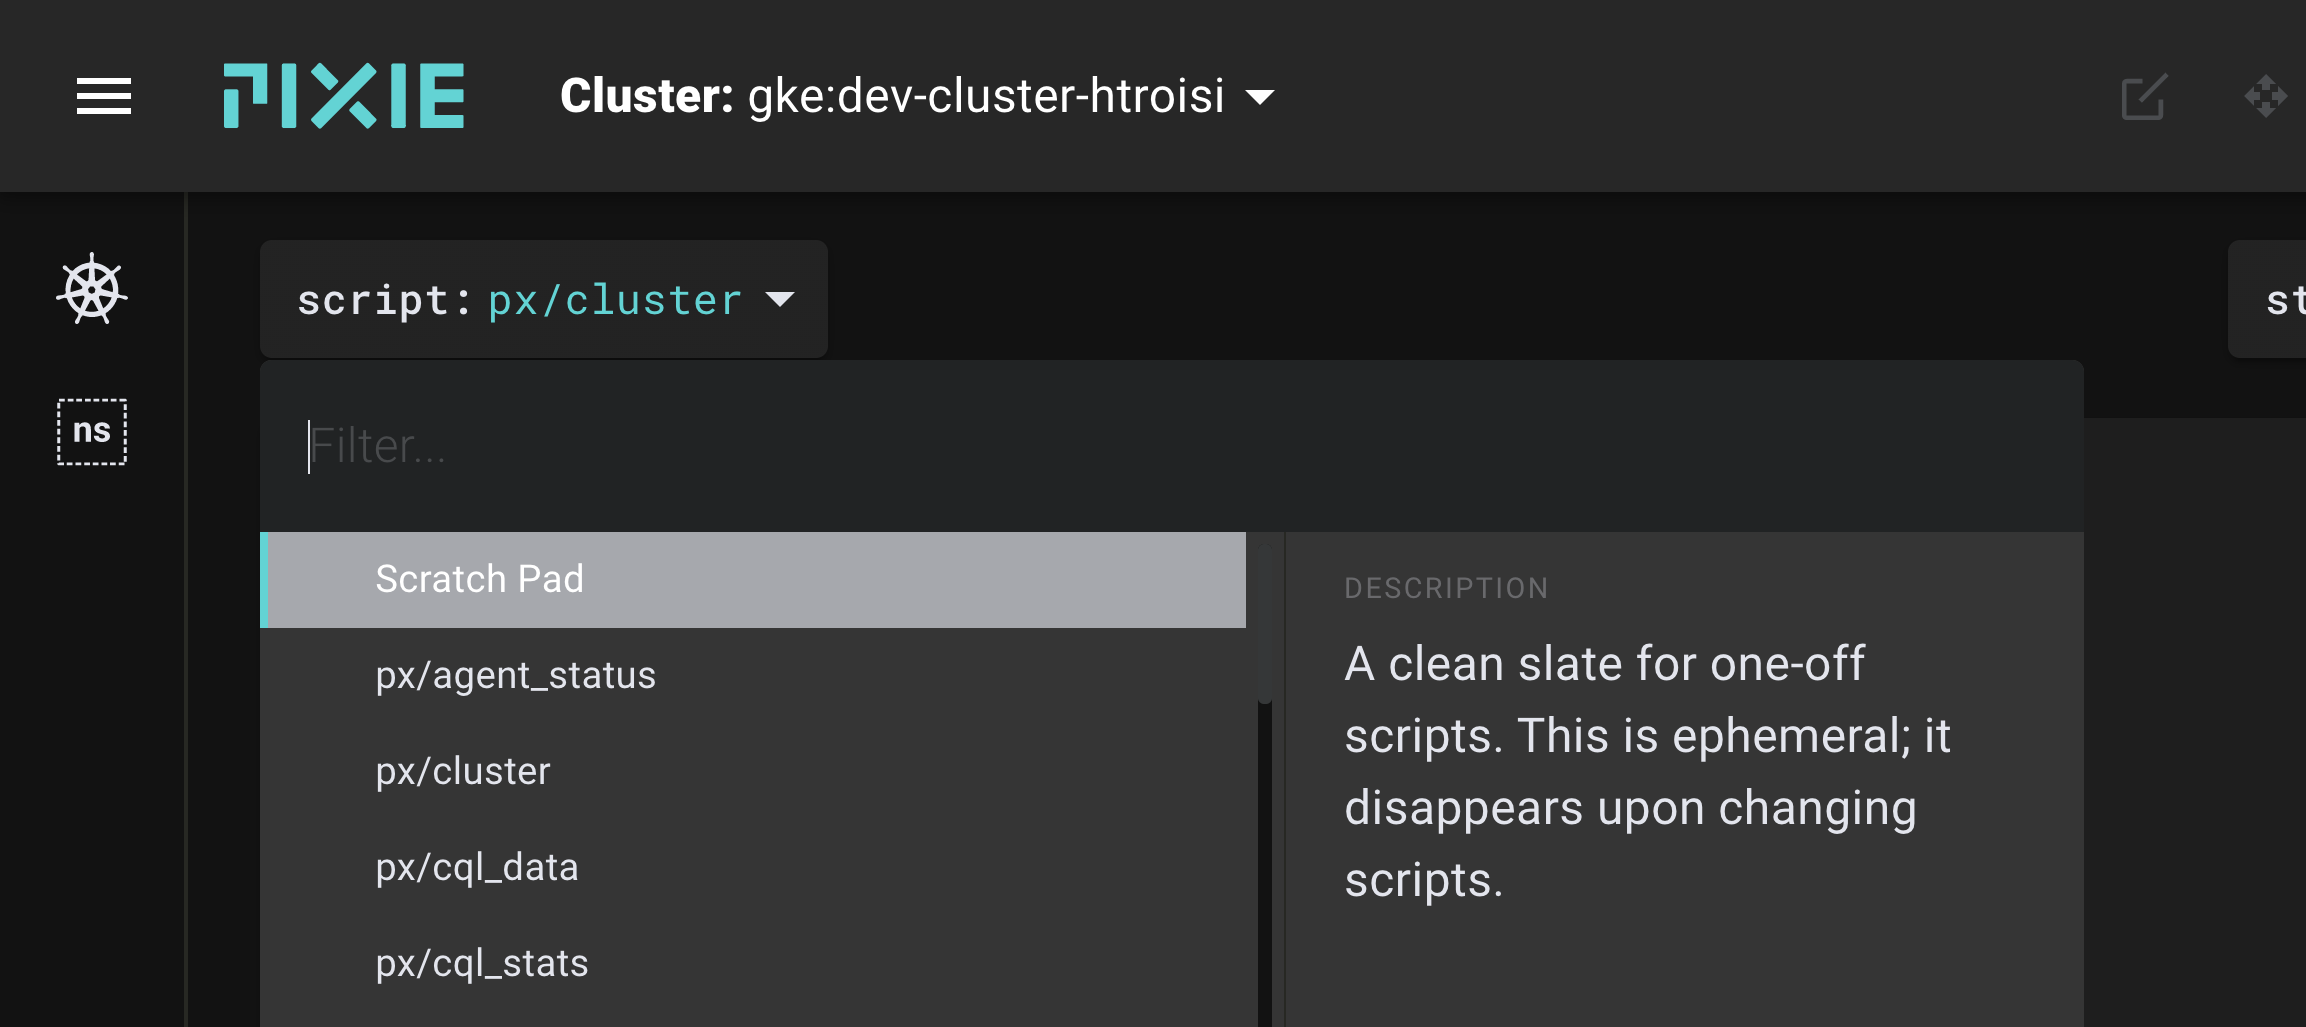Select px/cluster in the script list
This screenshot has height=1027, width=2306.
click(x=463, y=772)
